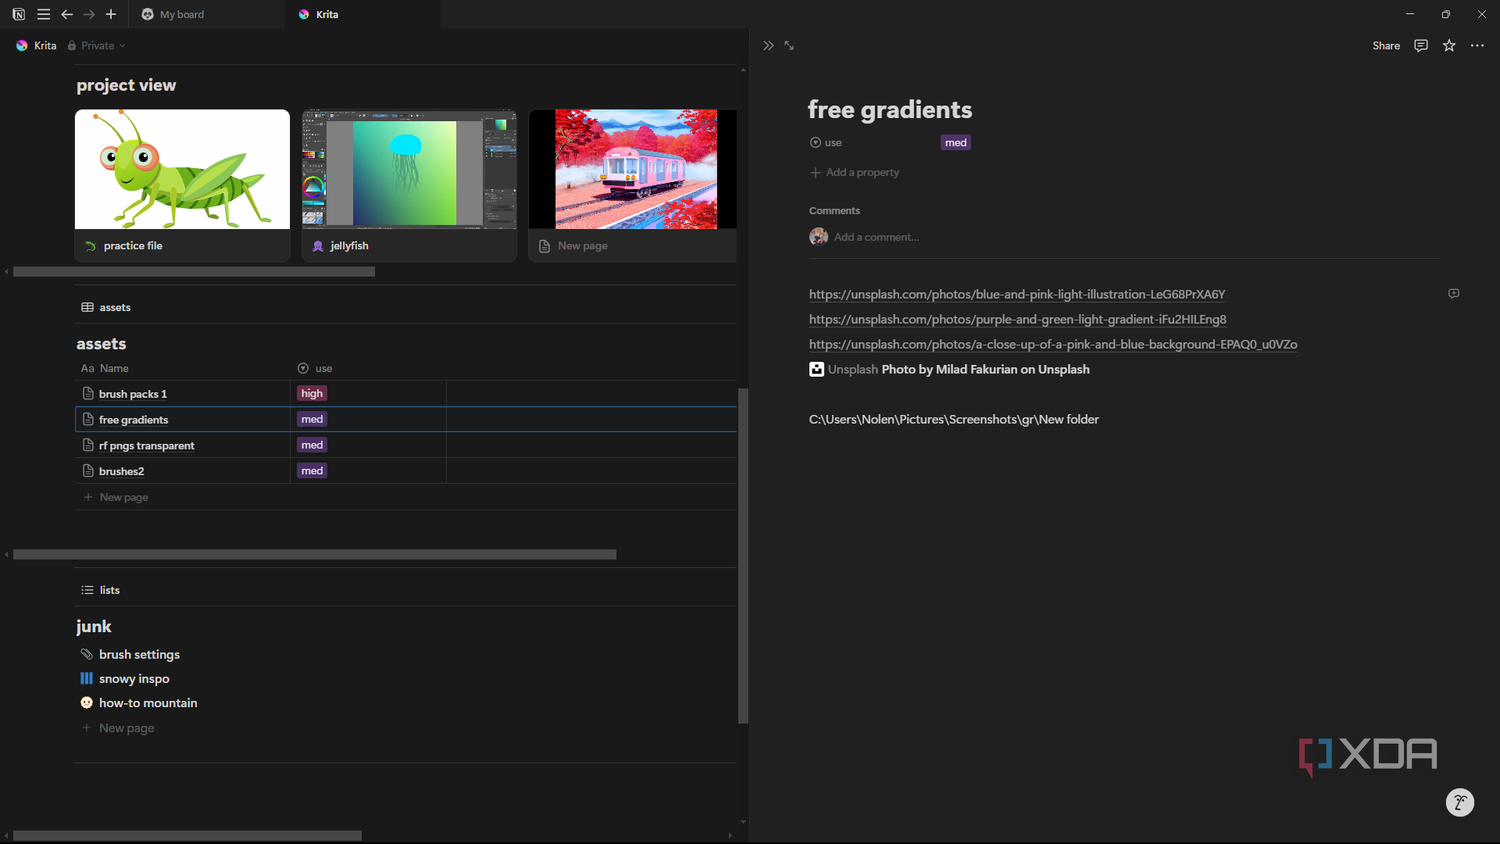Click the brush settings page icon

[x=87, y=654]
